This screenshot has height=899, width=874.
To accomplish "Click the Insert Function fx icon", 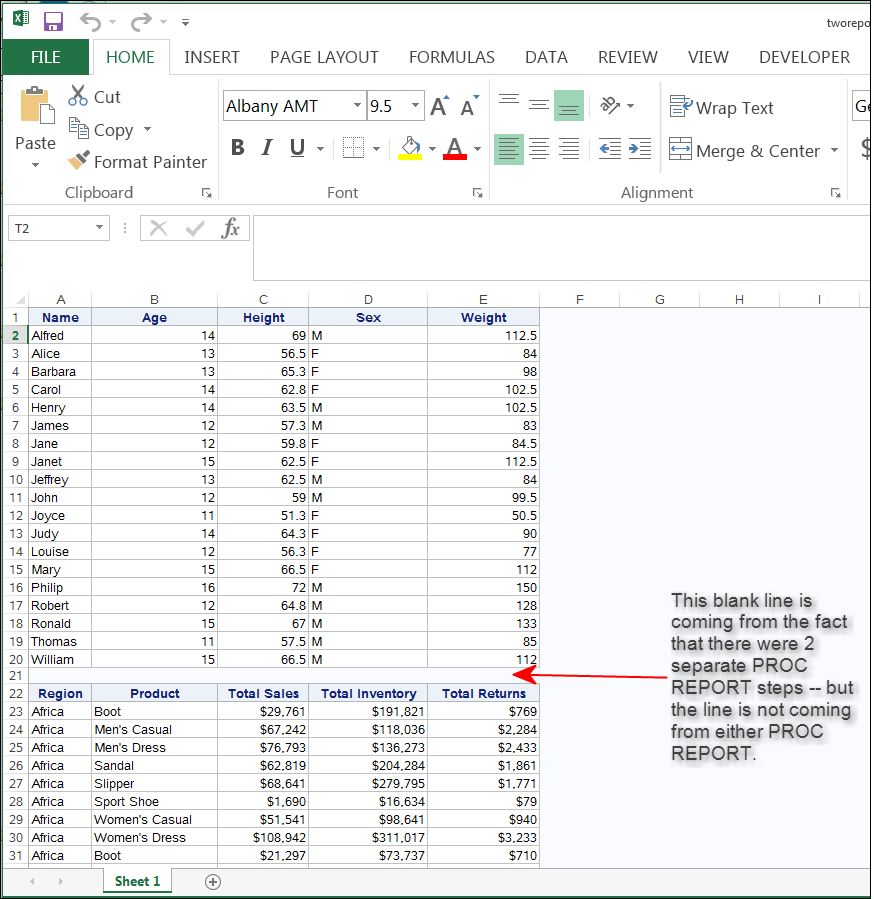I will point(231,228).
